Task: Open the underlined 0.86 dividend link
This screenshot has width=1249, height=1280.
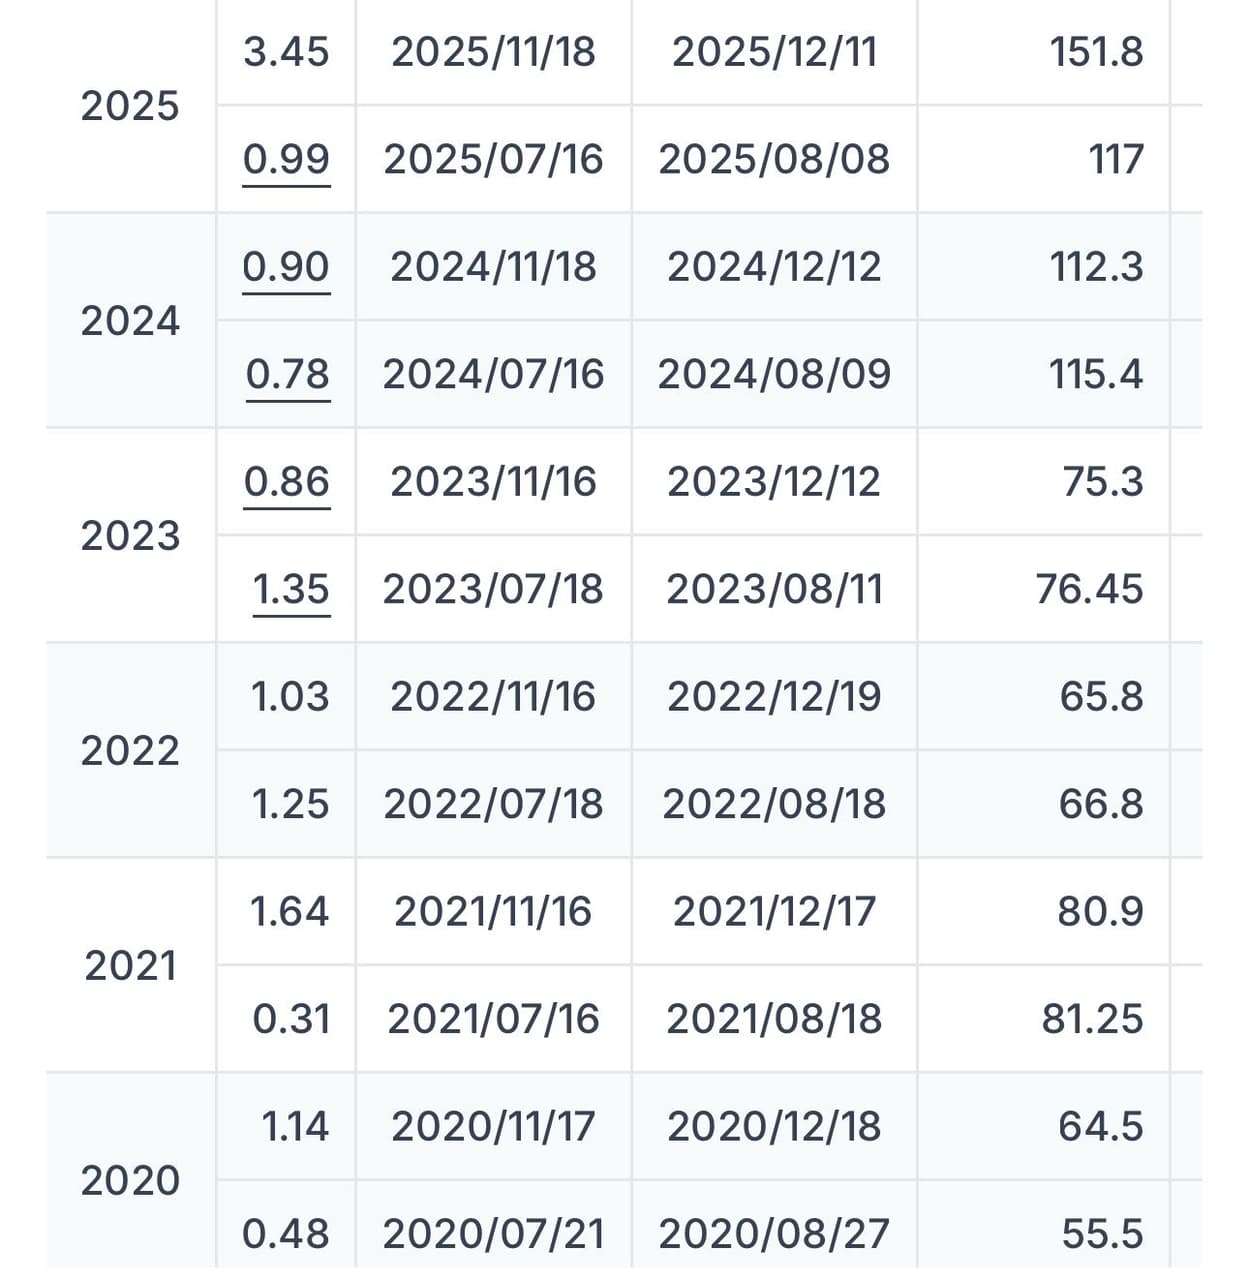Action: coord(287,482)
